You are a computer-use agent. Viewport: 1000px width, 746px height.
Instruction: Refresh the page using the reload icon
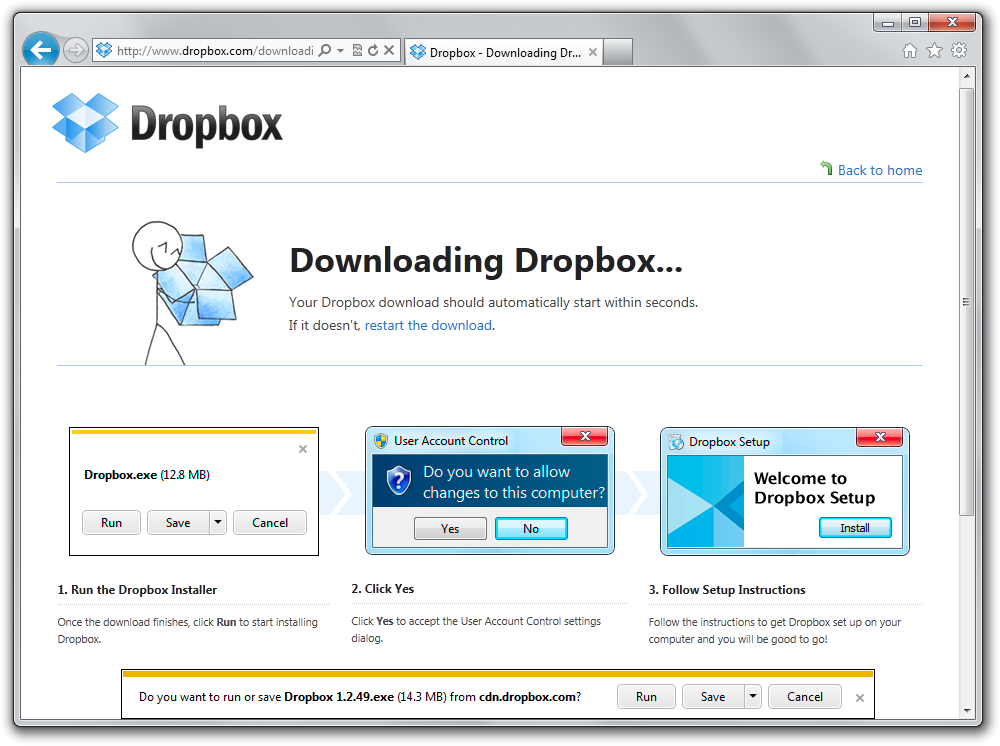(373, 50)
